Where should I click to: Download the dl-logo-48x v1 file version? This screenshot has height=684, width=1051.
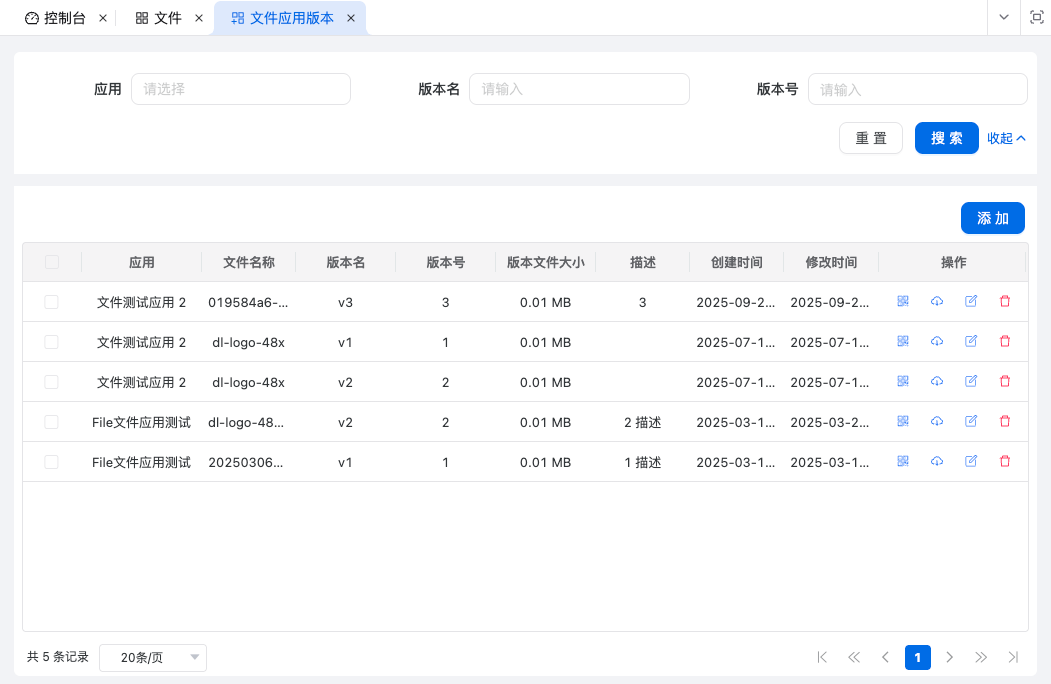pos(937,341)
